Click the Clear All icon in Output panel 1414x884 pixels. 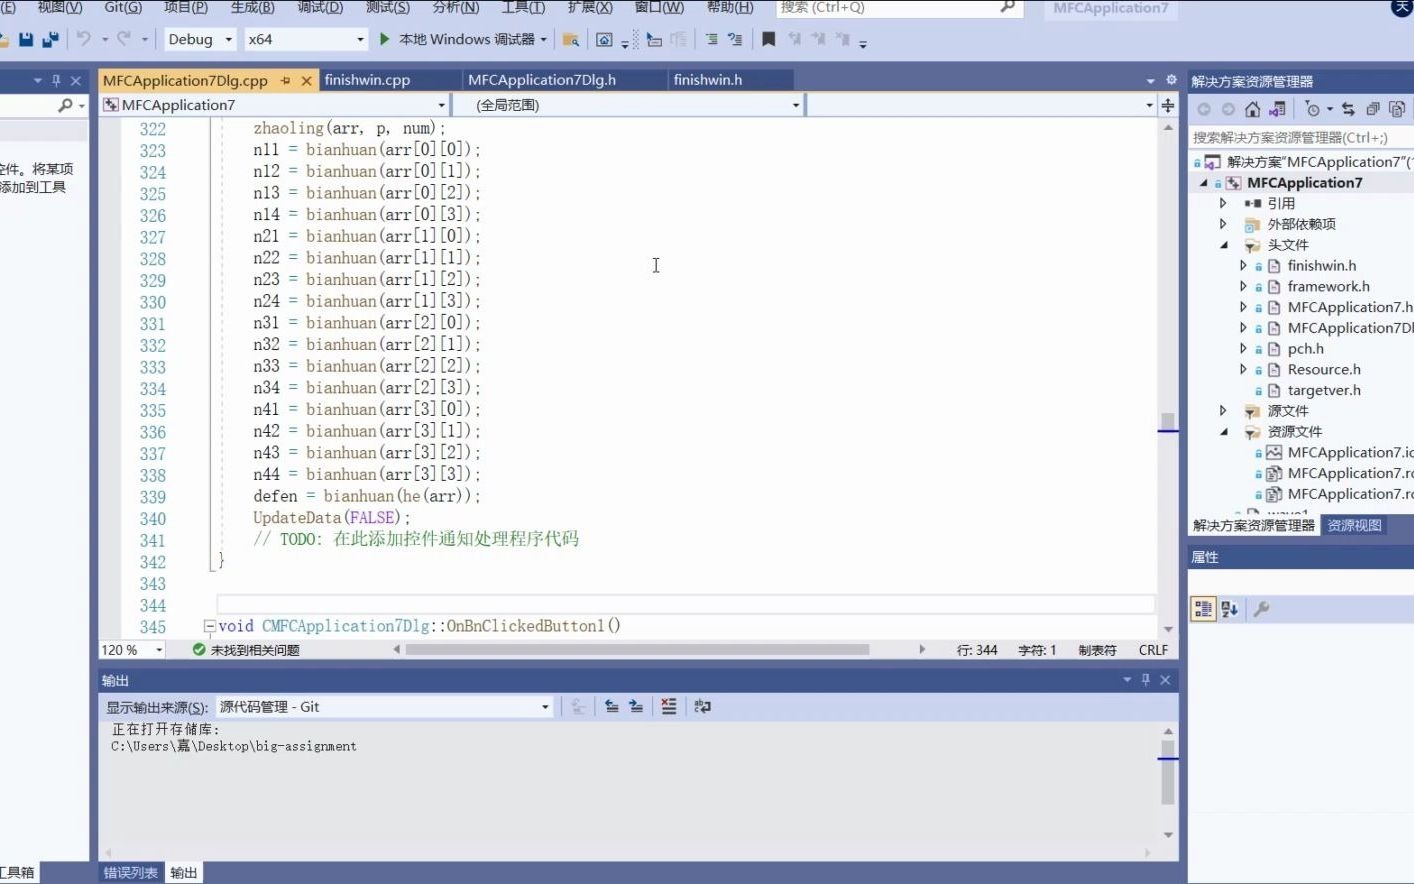[669, 706]
